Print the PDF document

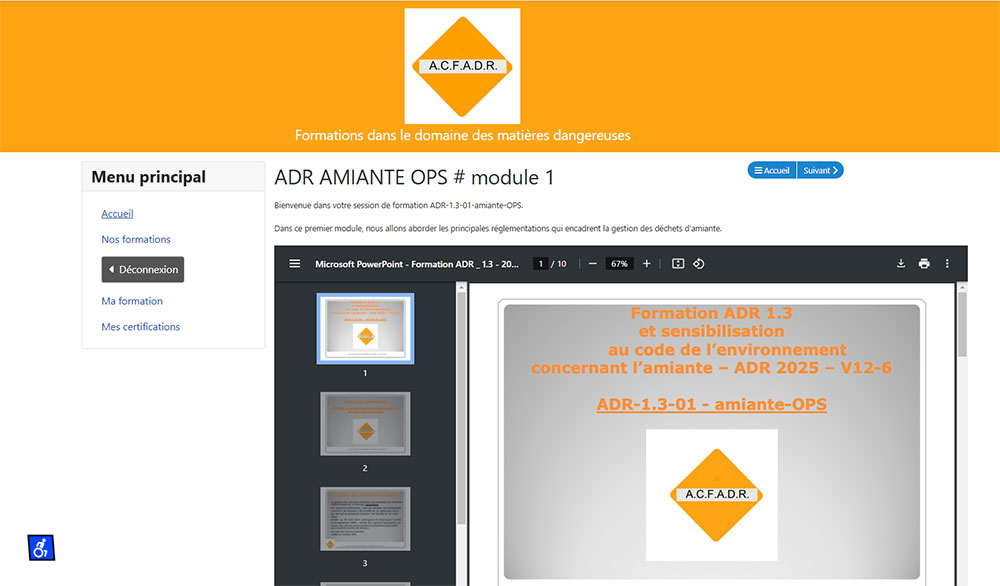924,263
